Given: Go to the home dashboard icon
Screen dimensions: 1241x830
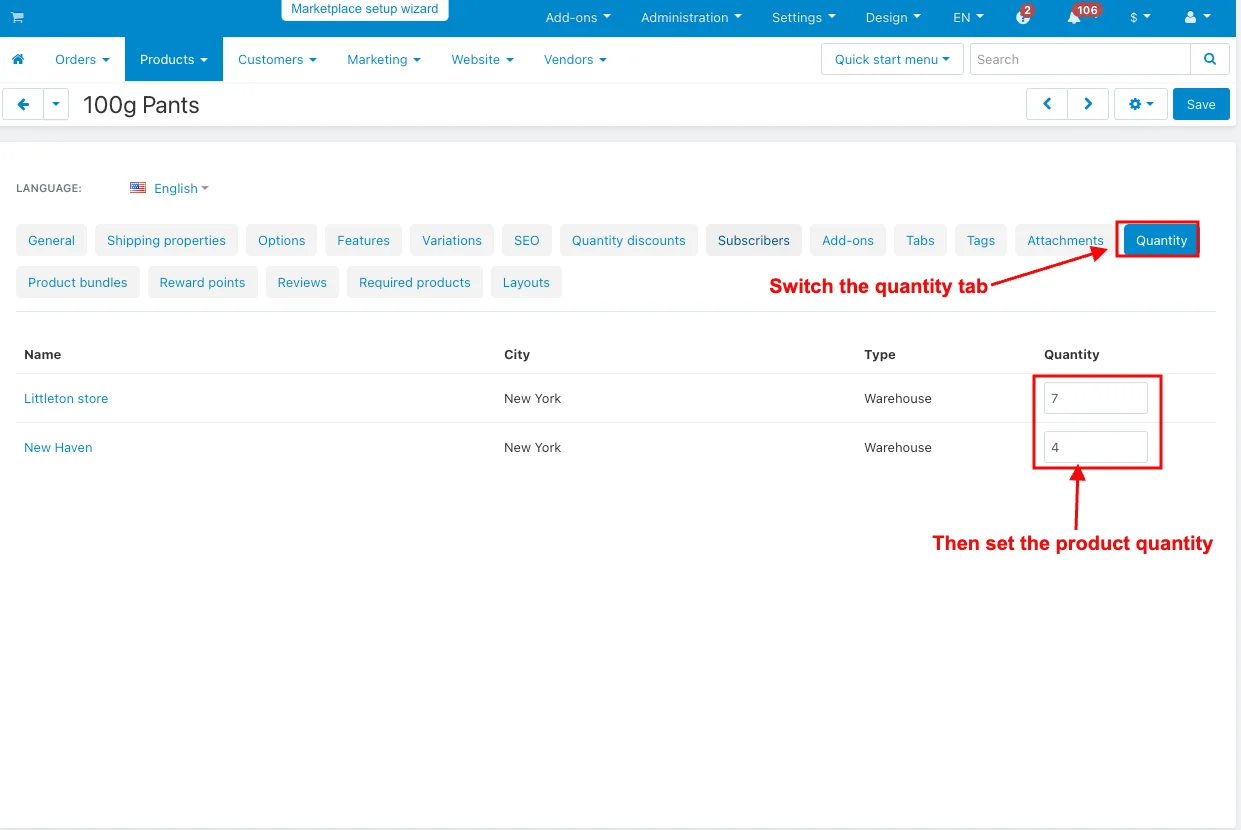Looking at the screenshot, I should coord(18,60).
